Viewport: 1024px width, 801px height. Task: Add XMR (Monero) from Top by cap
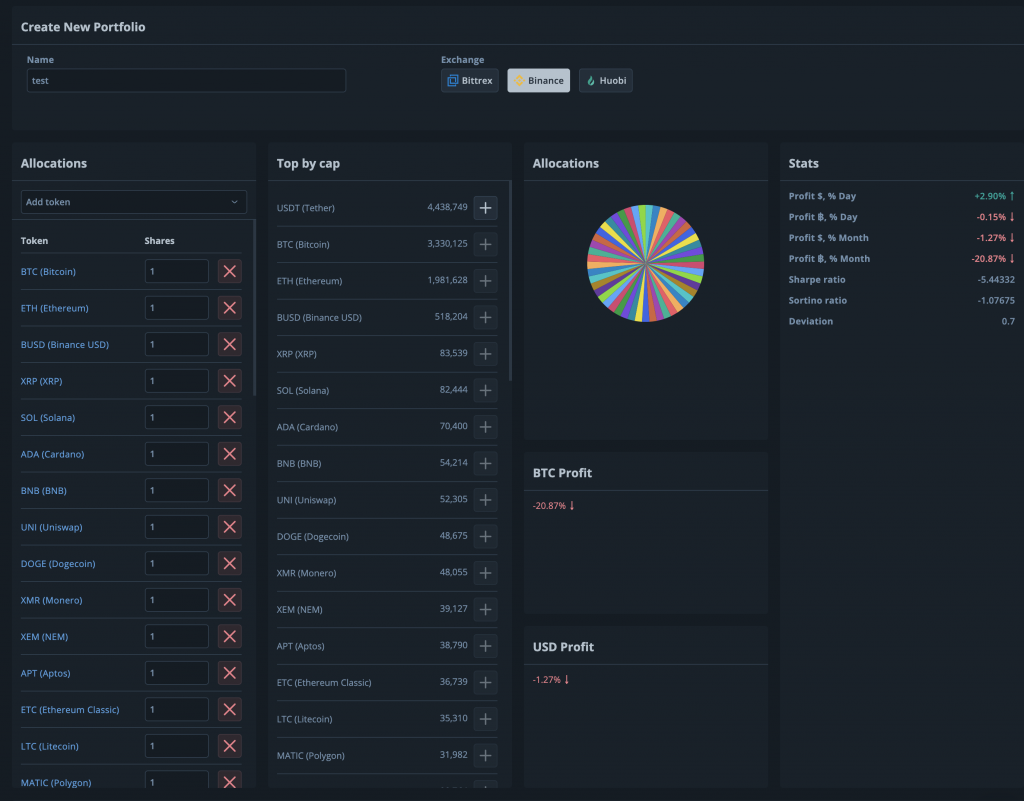click(x=485, y=573)
